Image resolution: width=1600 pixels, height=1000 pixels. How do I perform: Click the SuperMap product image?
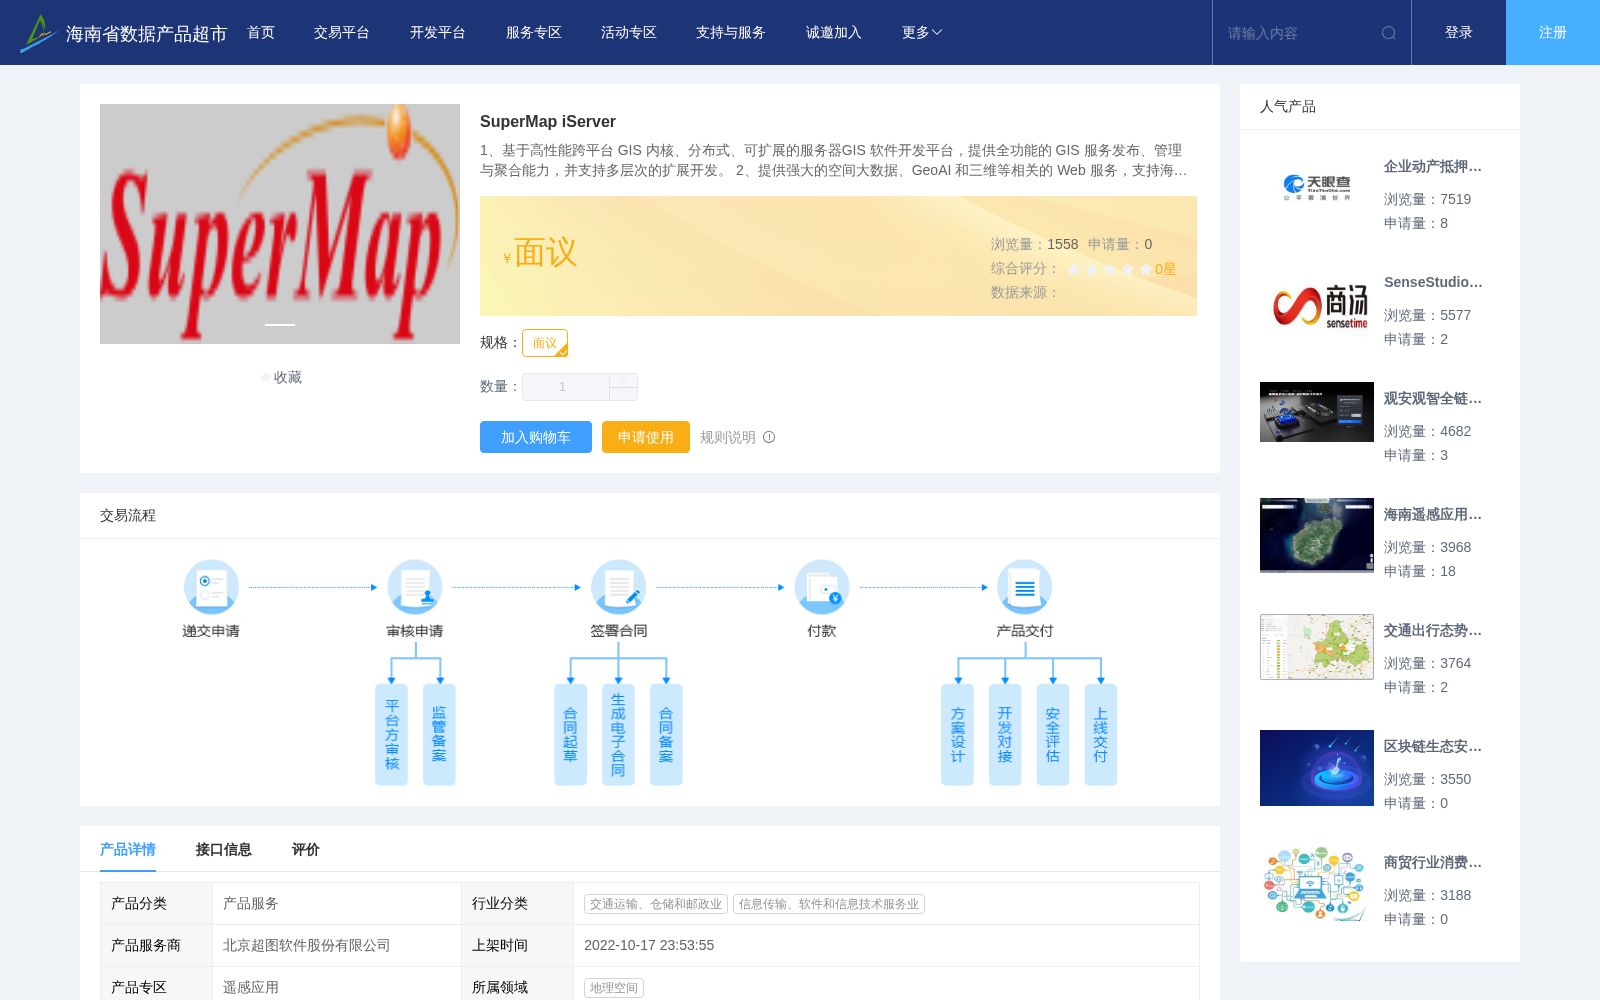tap(280, 224)
